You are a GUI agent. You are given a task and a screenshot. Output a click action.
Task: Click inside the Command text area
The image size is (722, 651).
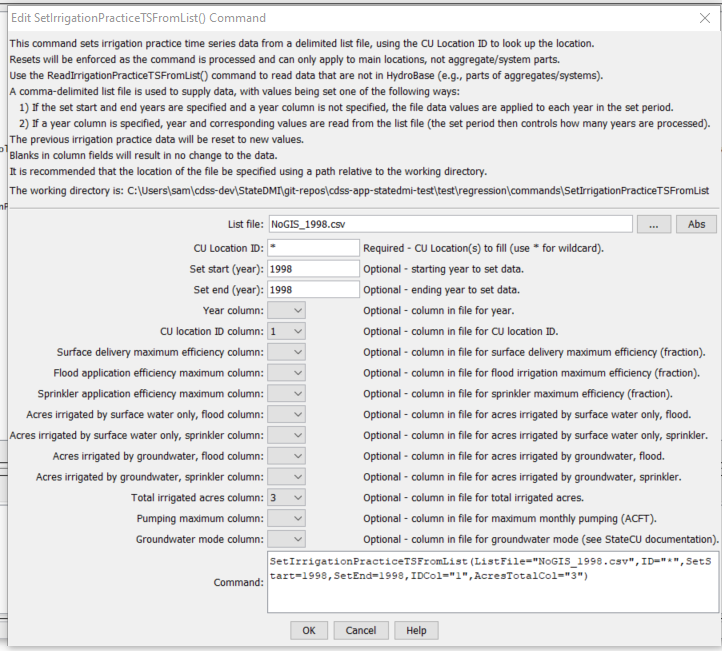(493, 582)
